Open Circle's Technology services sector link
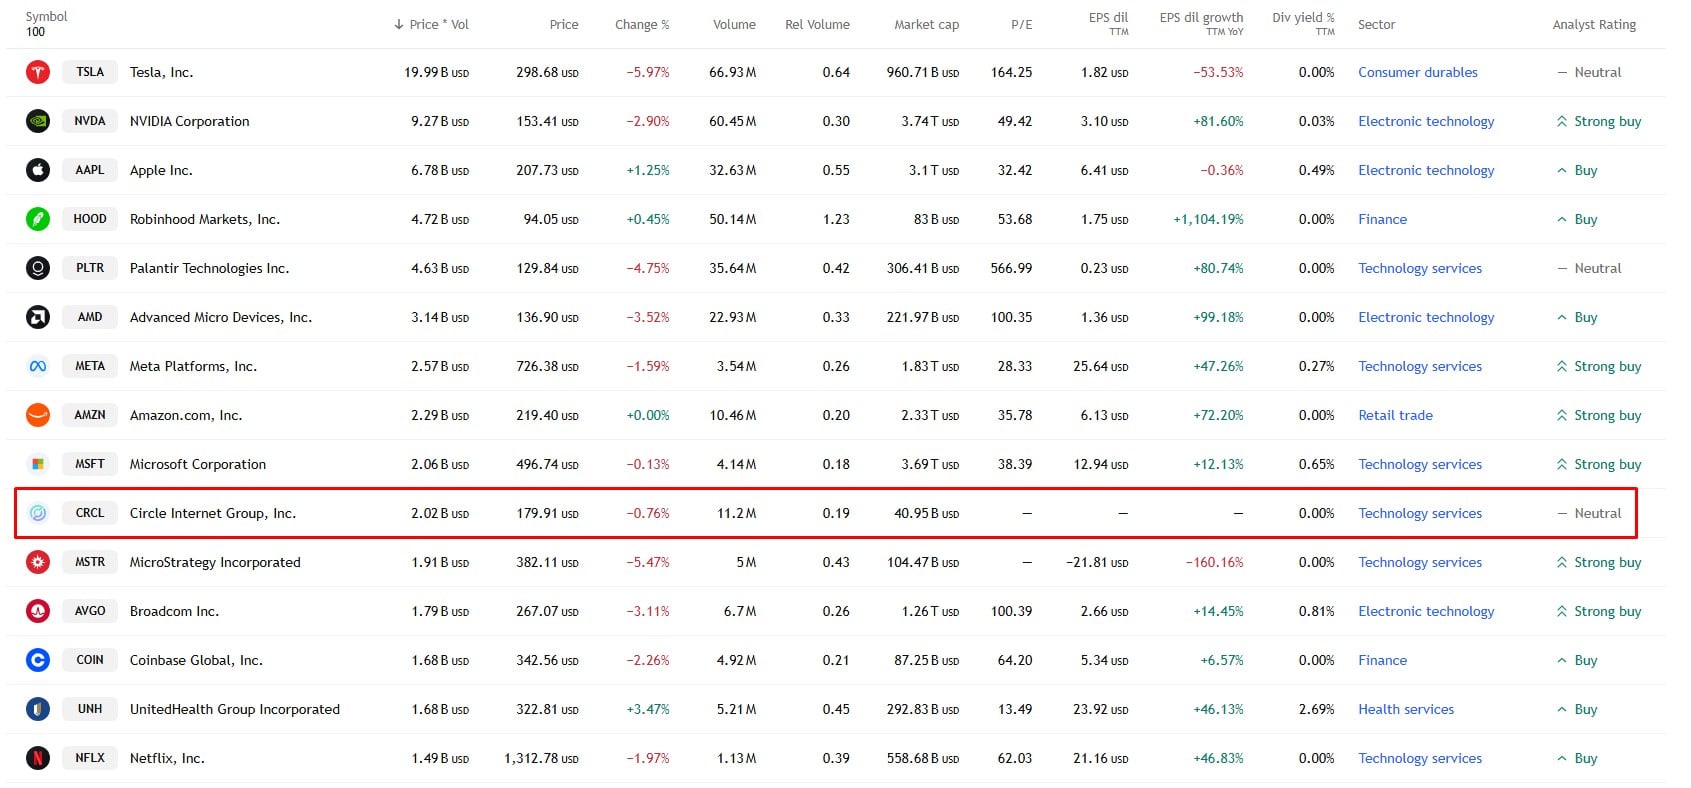1691x788 pixels. pyautogui.click(x=1420, y=513)
